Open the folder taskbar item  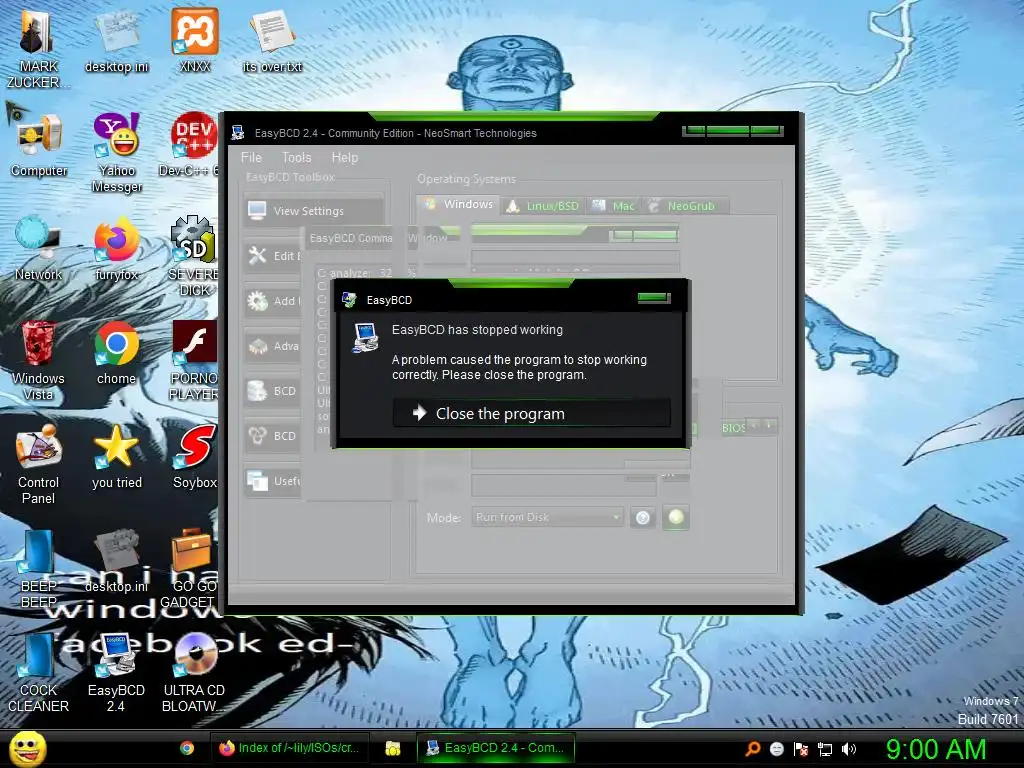click(x=392, y=748)
